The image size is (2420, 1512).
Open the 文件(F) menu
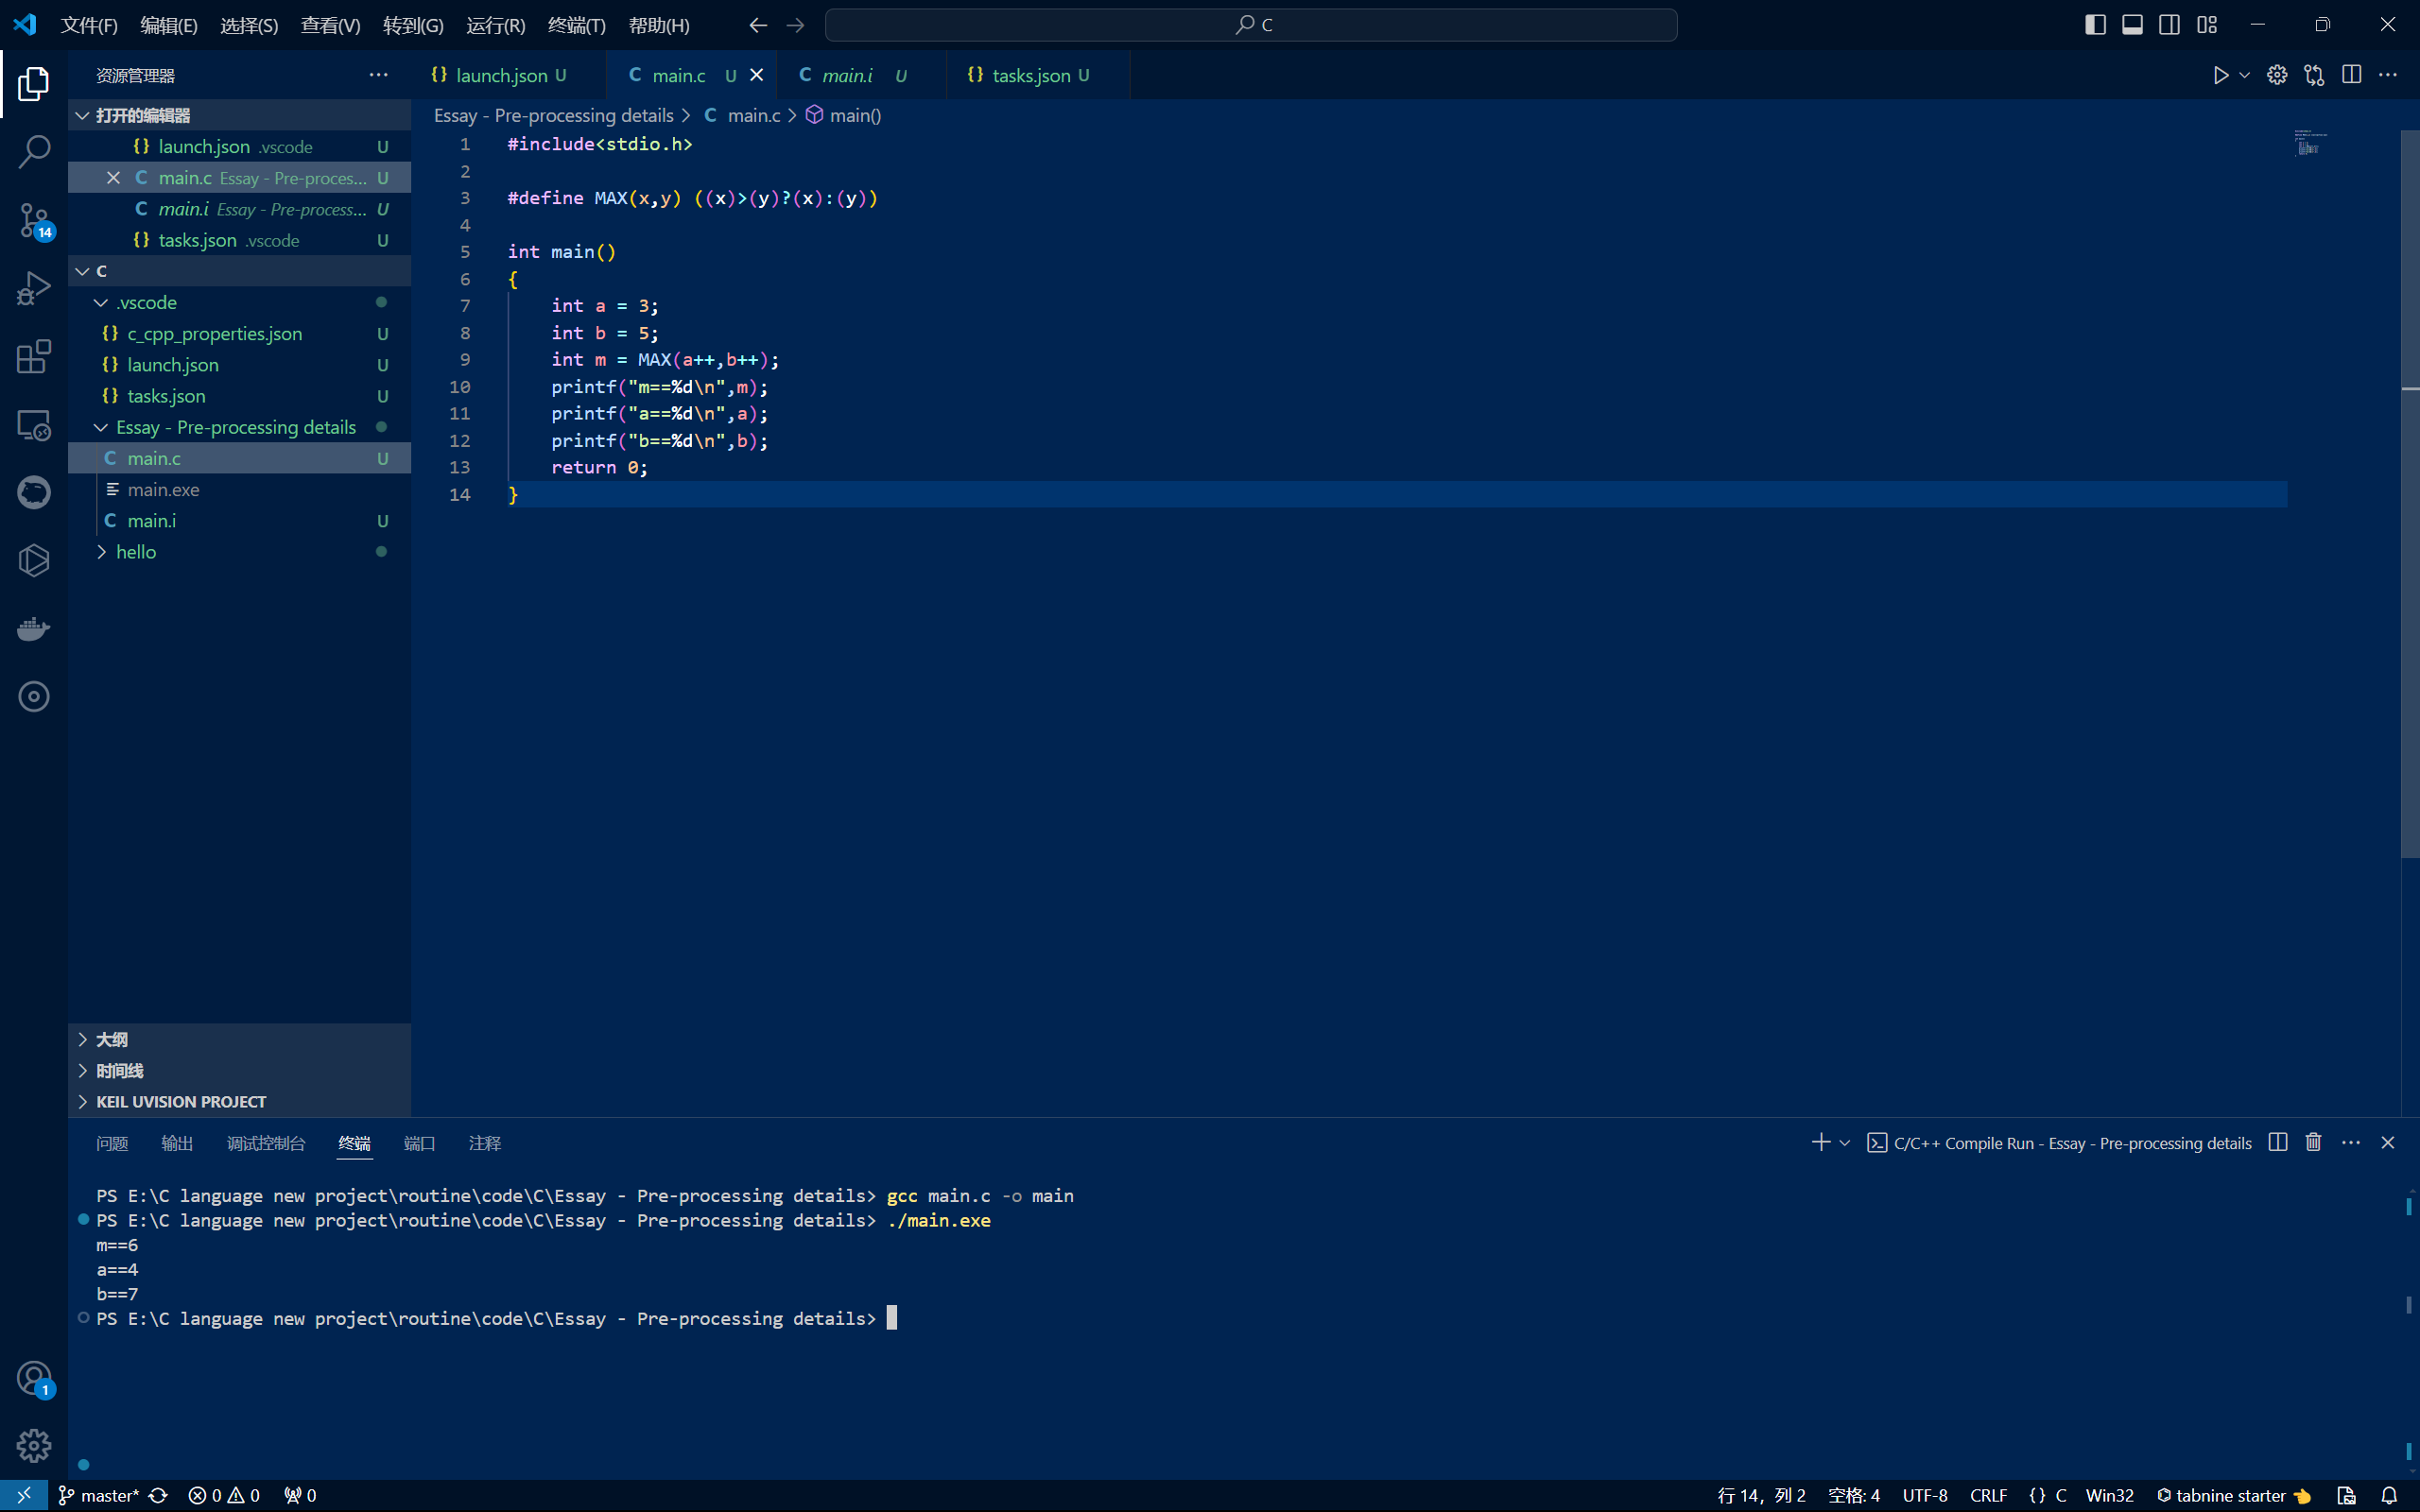coord(89,25)
